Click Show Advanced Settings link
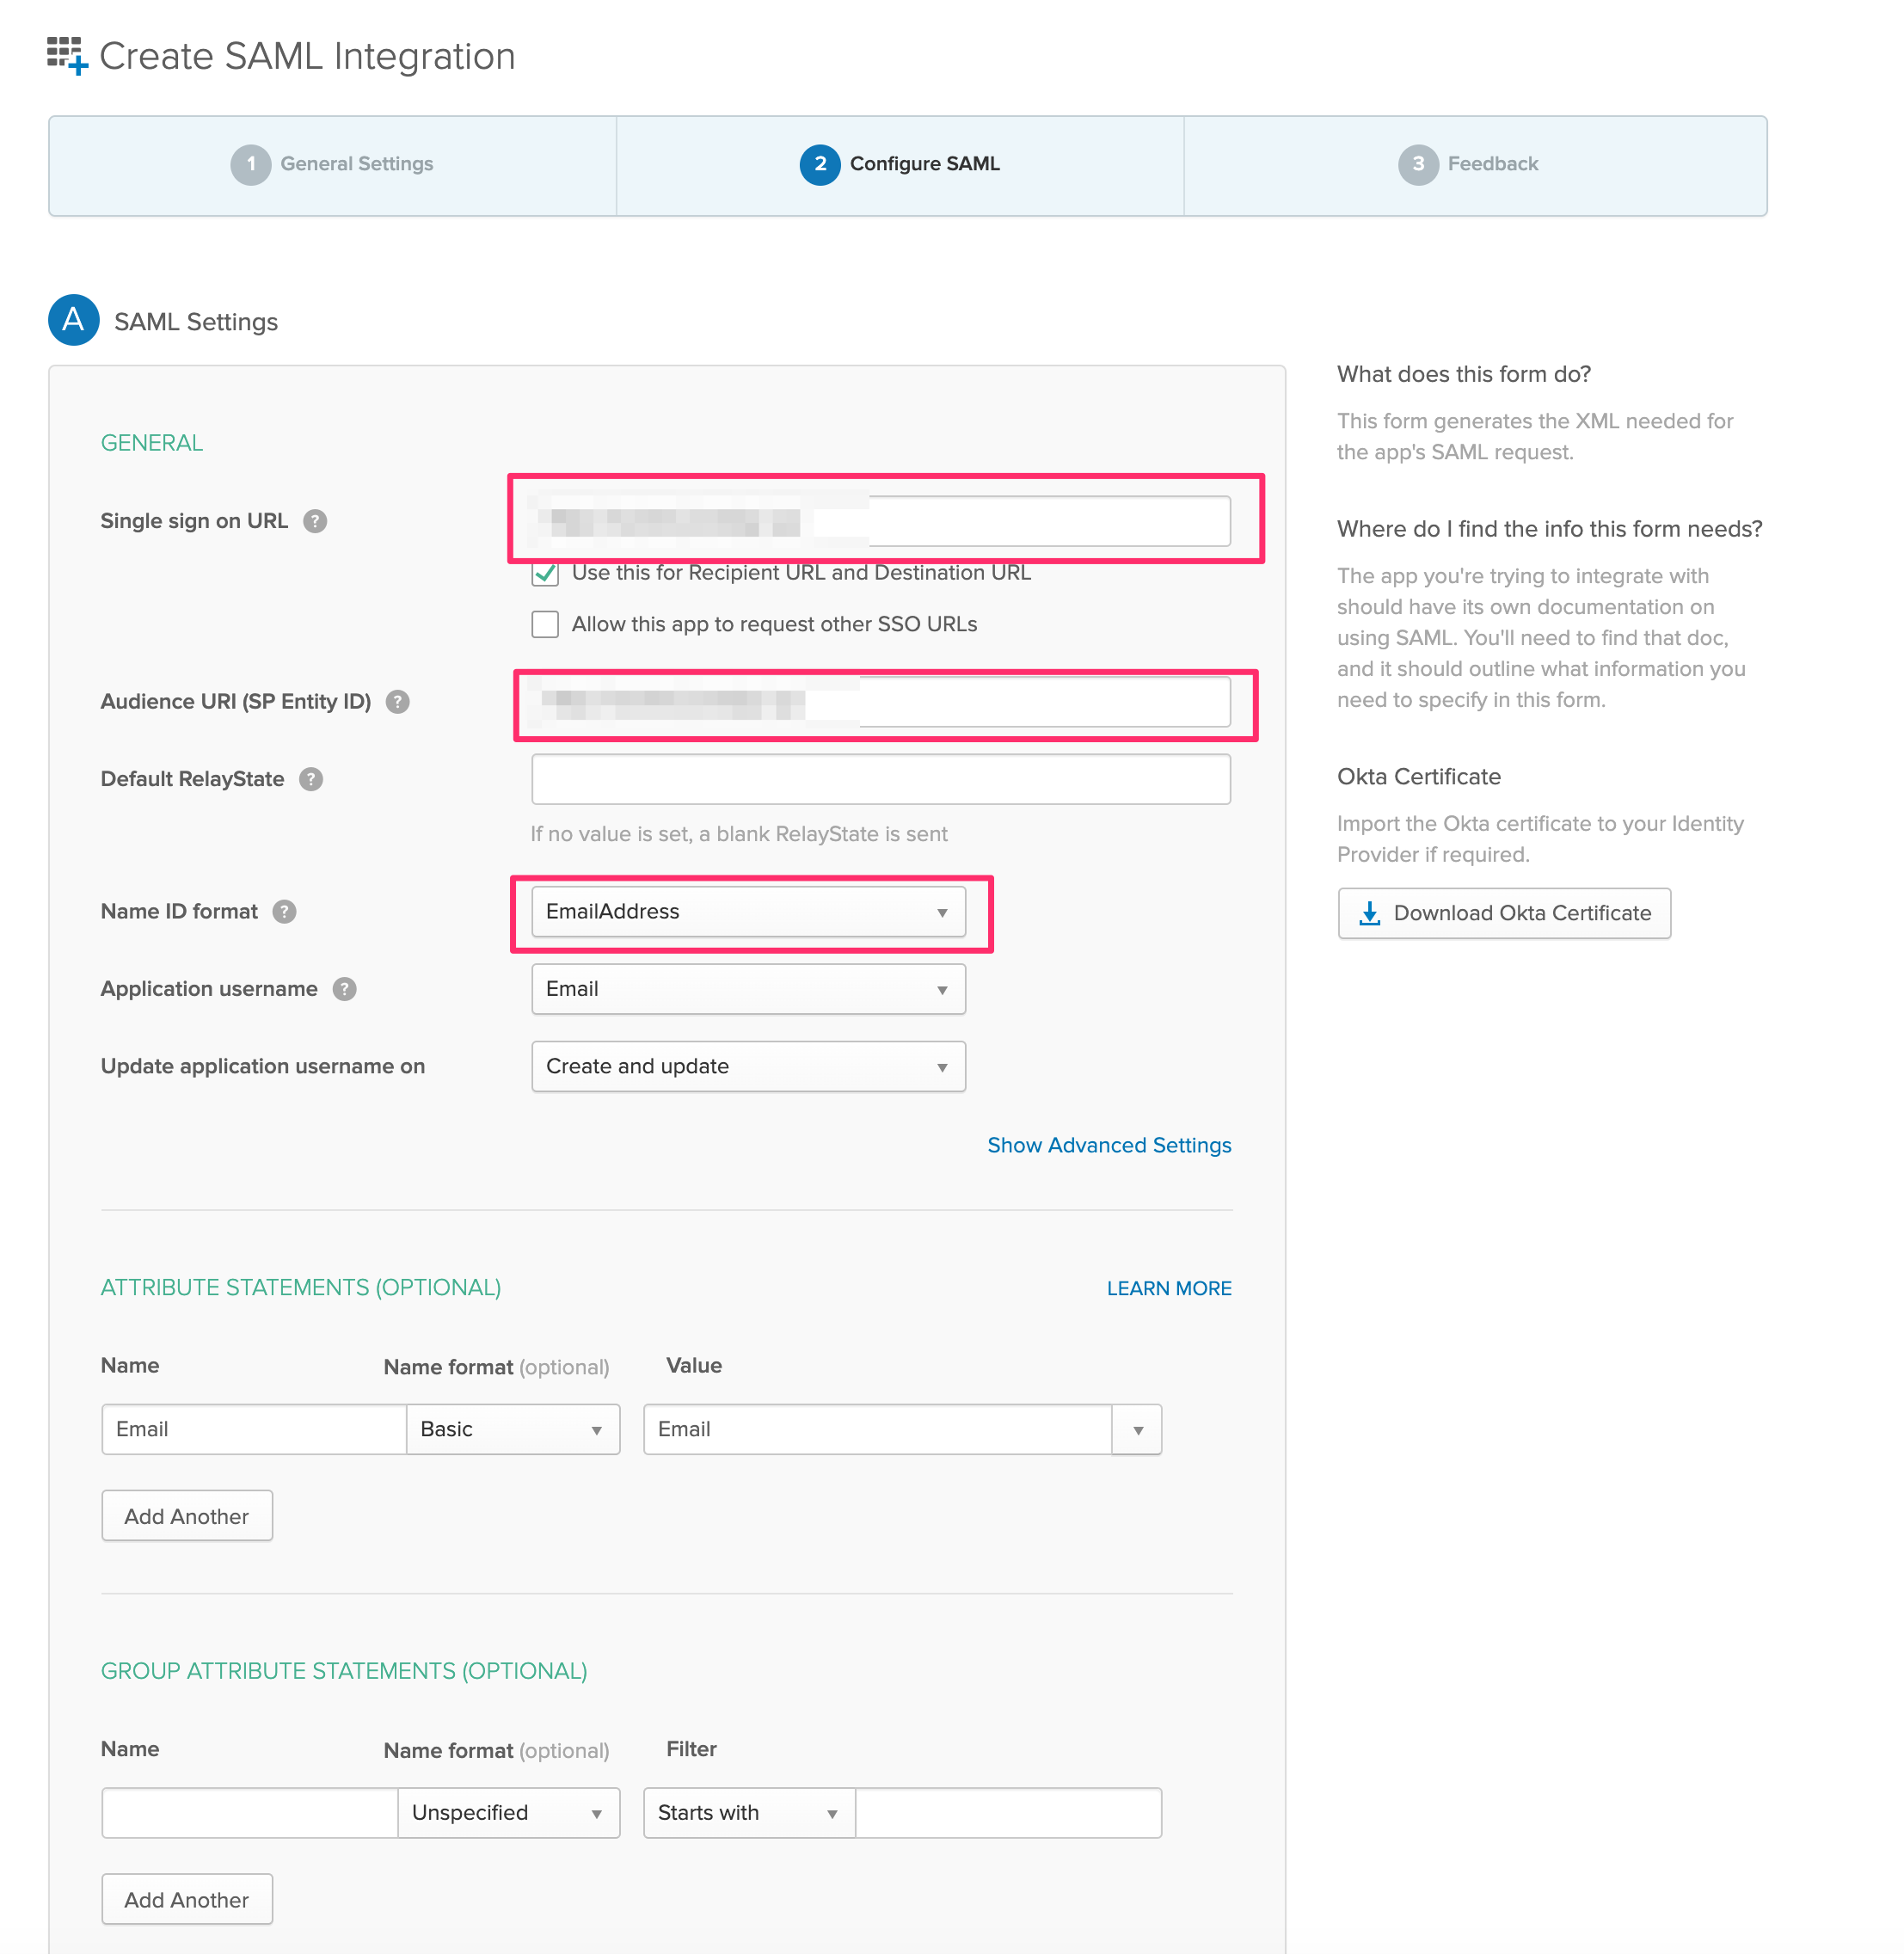The width and height of the screenshot is (1904, 1954). [x=1109, y=1145]
